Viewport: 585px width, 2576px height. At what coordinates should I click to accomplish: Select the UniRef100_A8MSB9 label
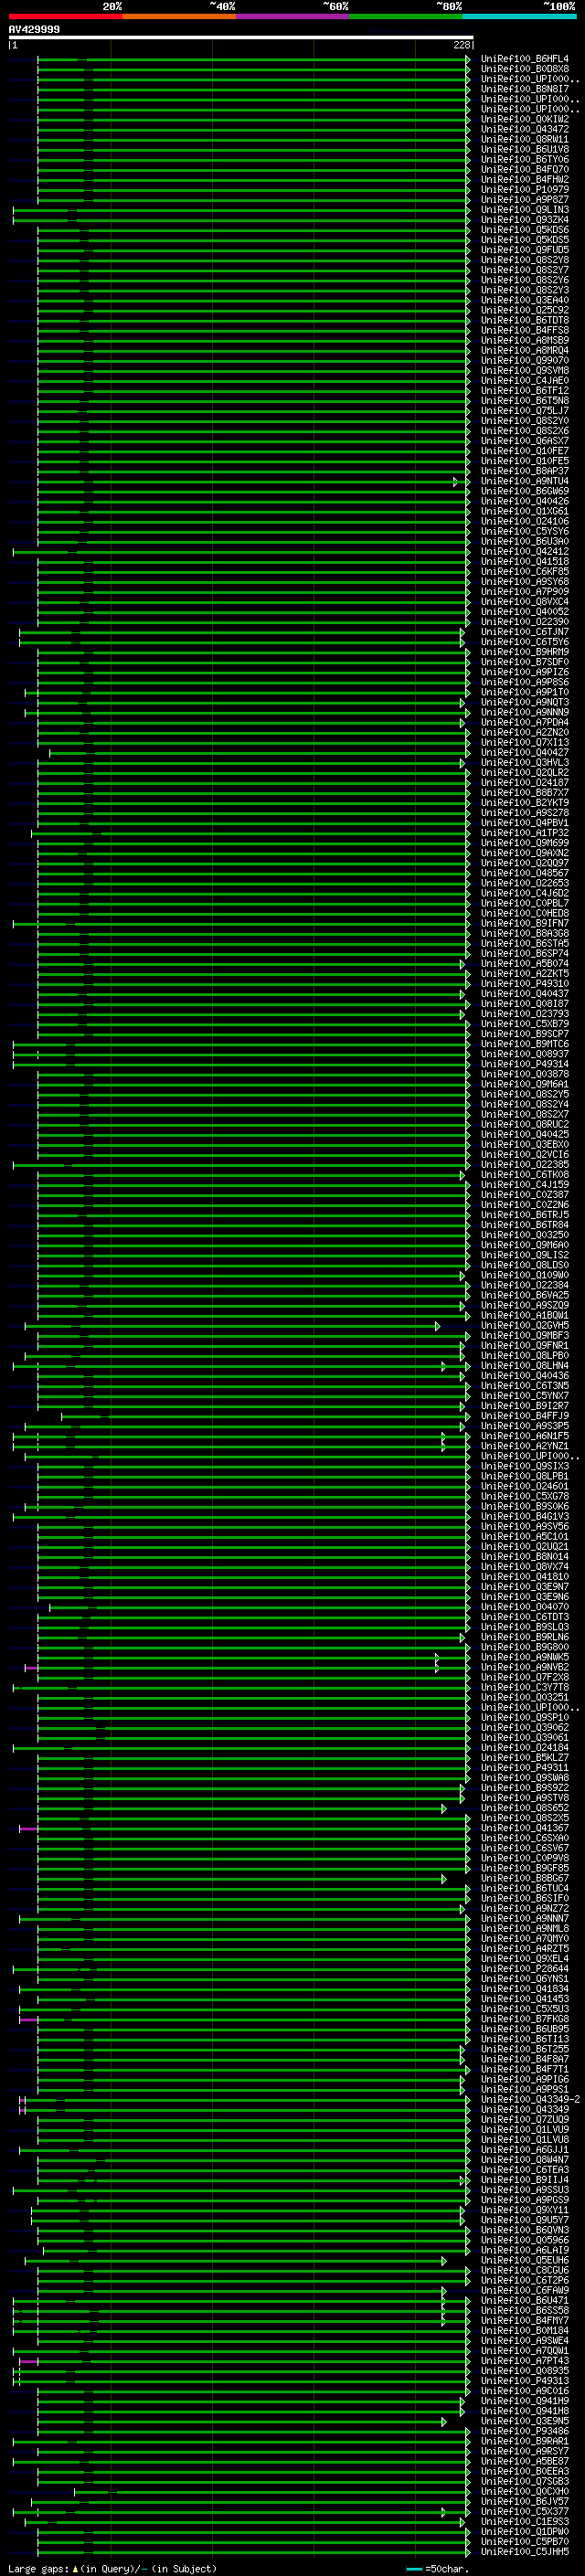click(x=525, y=340)
